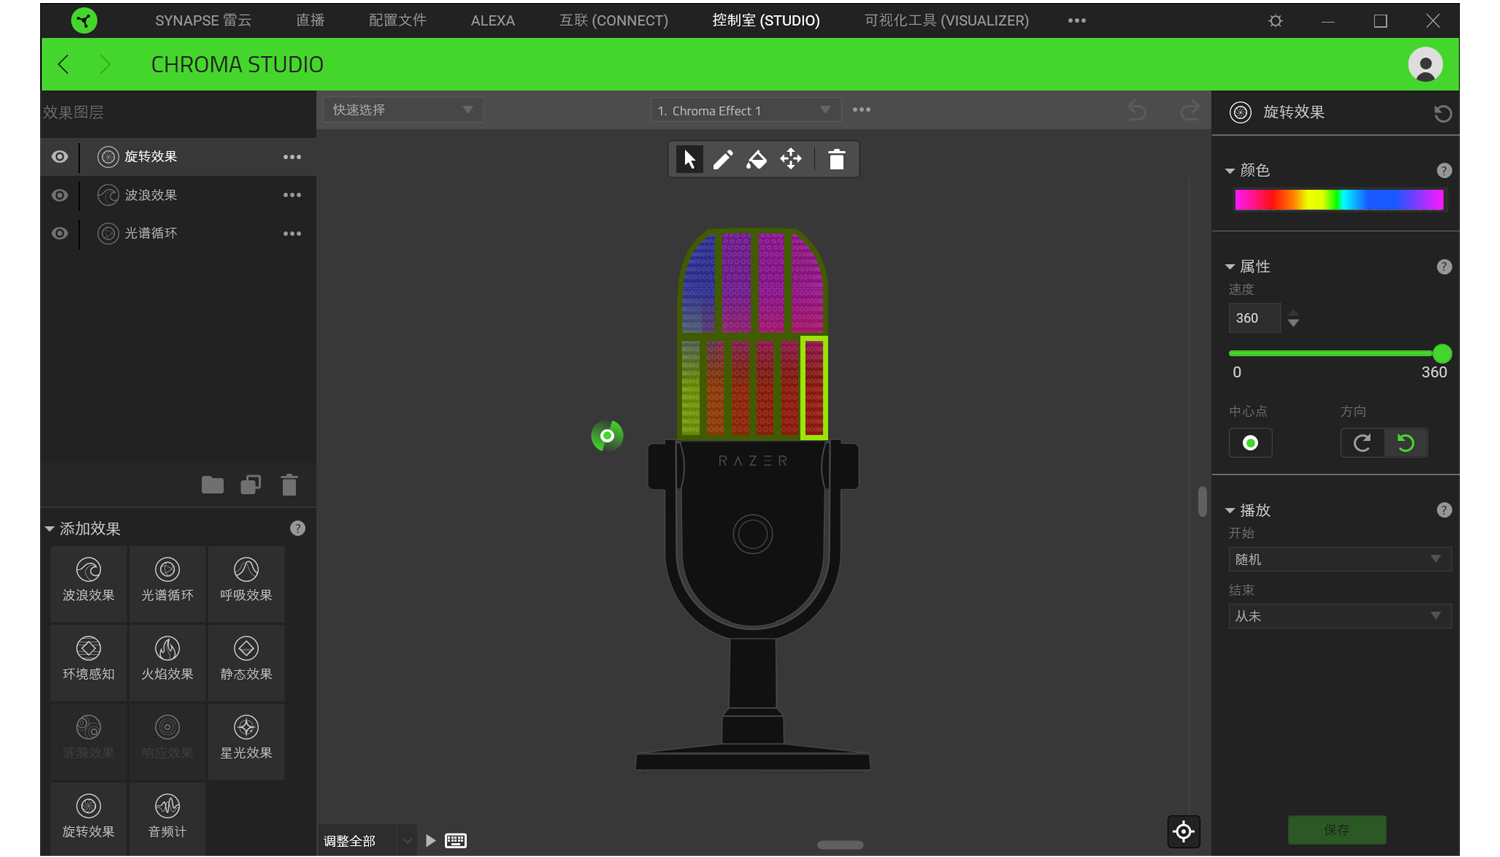
Task: Switch to the 配置文件 tab
Action: coord(397,20)
